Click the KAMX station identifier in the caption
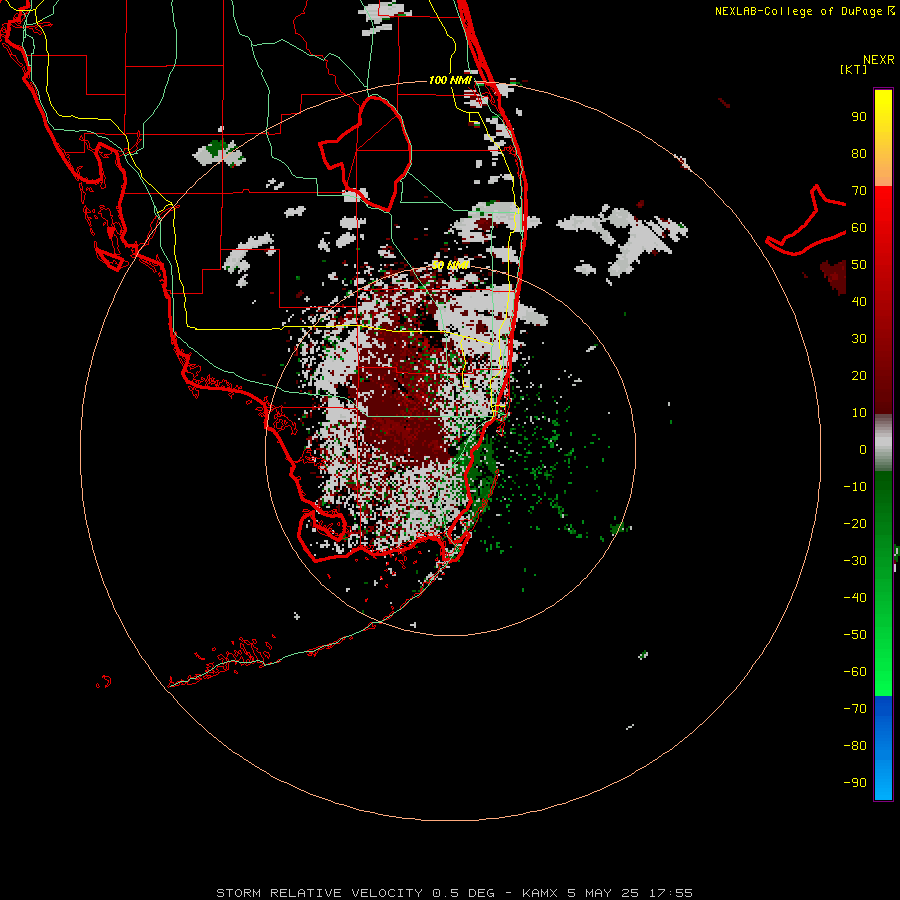 tap(540, 893)
